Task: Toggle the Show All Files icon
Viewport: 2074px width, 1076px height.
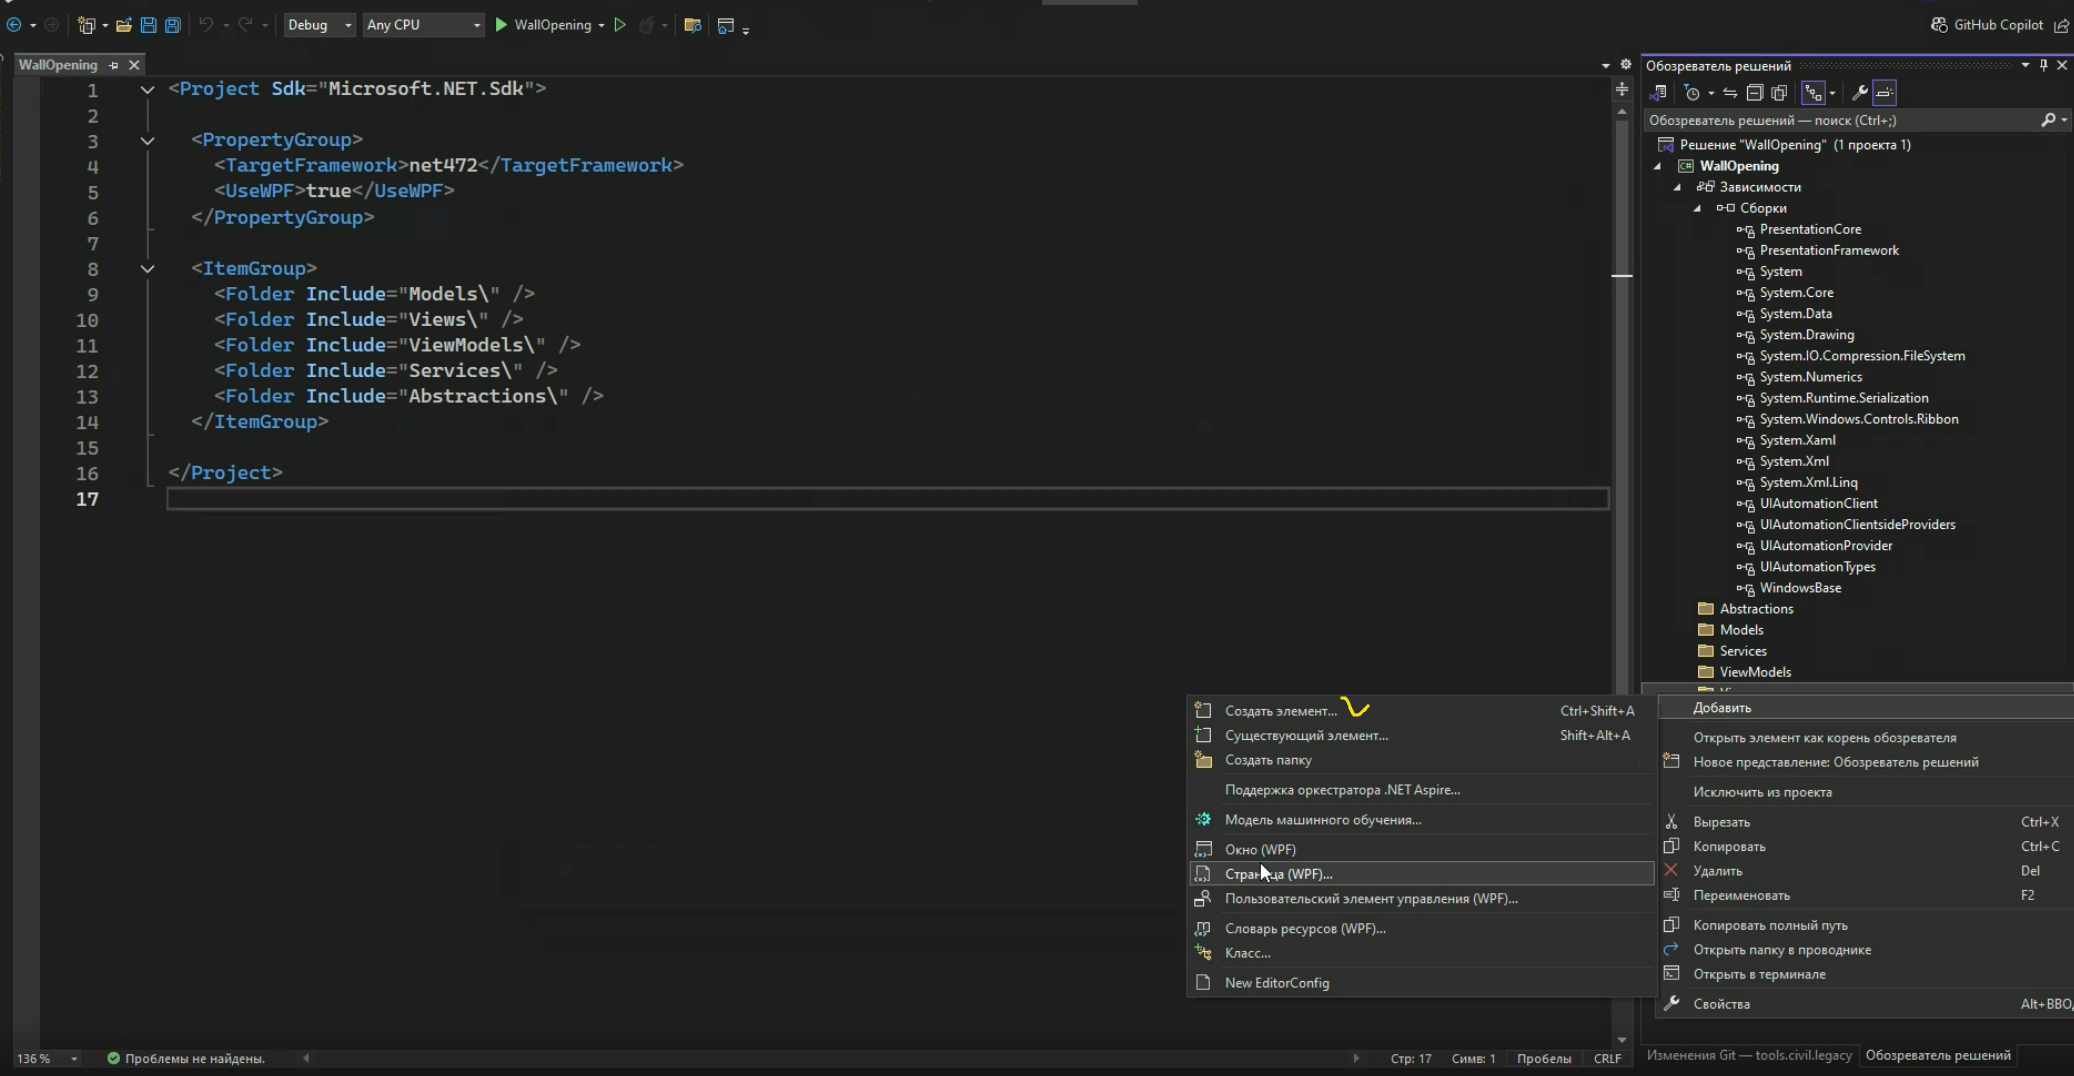Action: pos(1779,93)
